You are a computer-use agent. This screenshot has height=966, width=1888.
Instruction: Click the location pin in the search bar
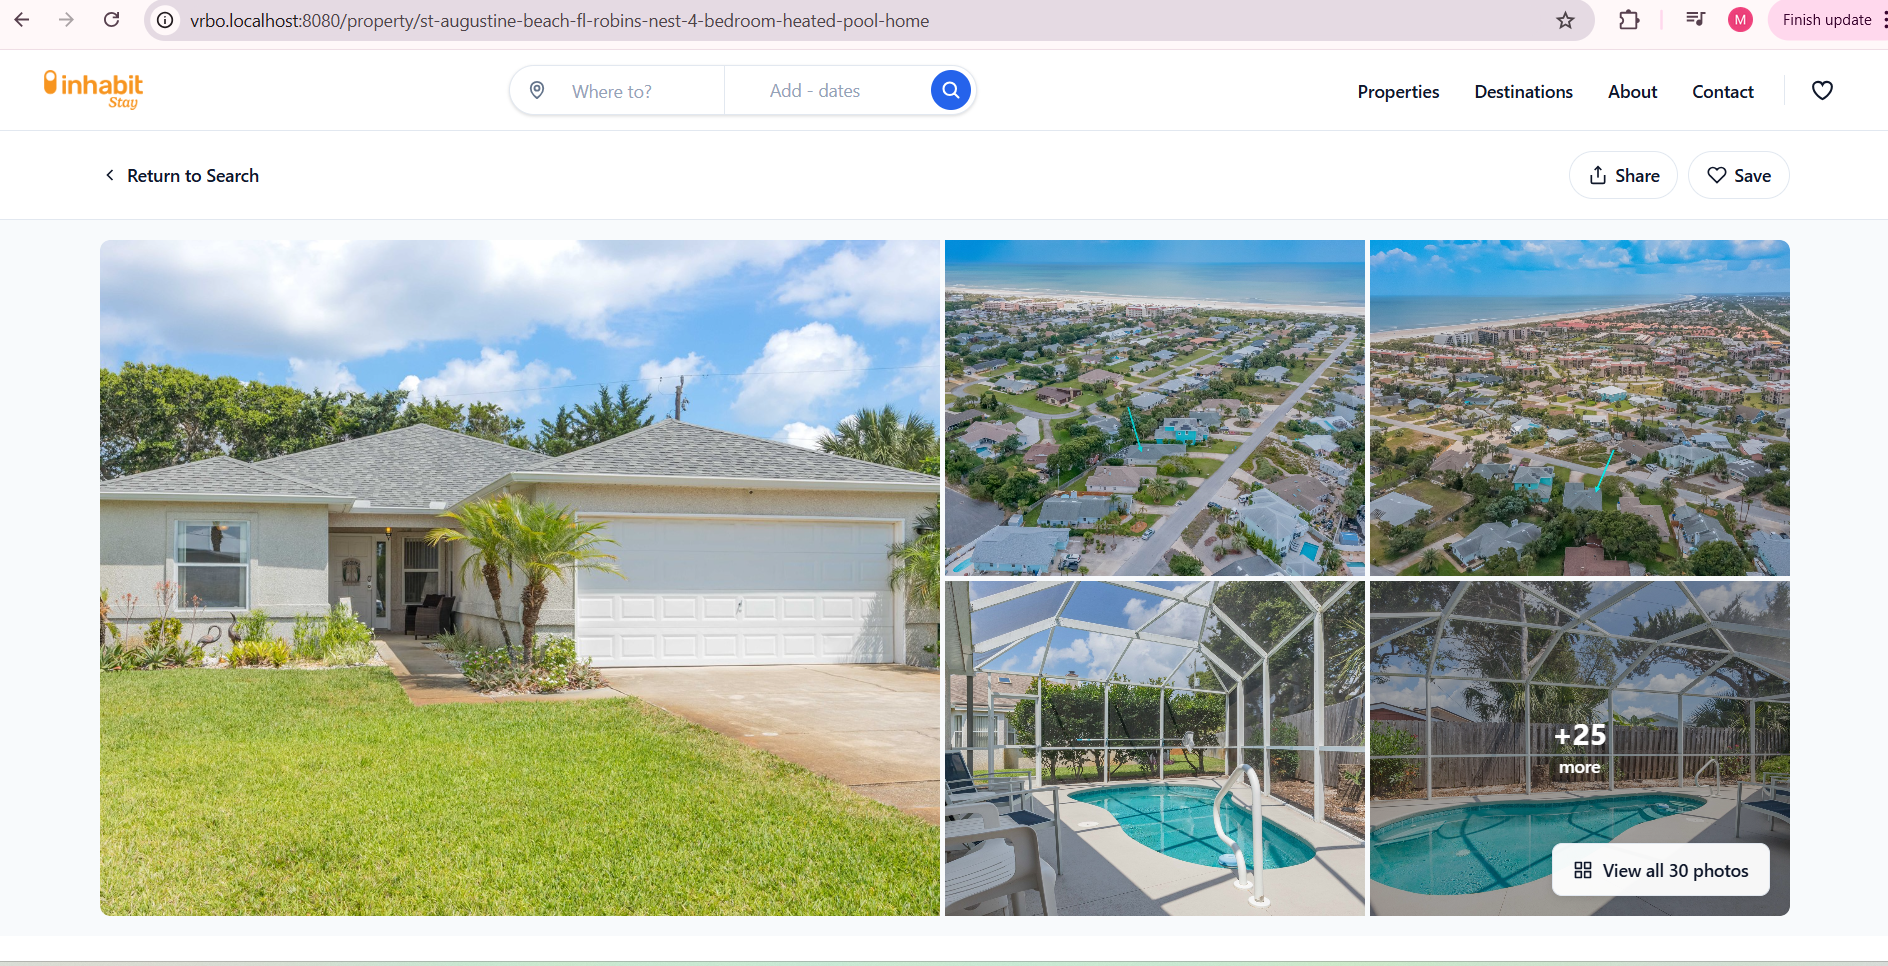(537, 90)
